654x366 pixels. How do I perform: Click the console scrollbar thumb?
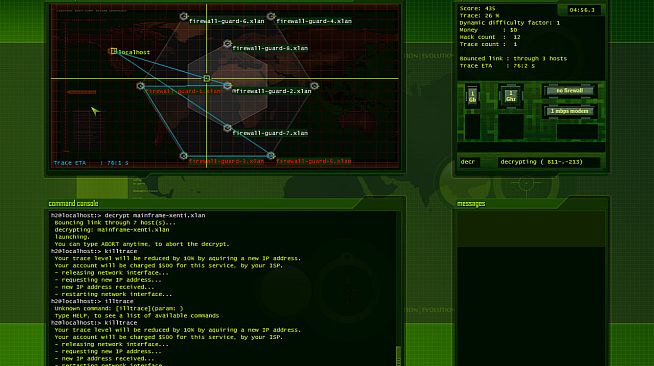click(398, 355)
